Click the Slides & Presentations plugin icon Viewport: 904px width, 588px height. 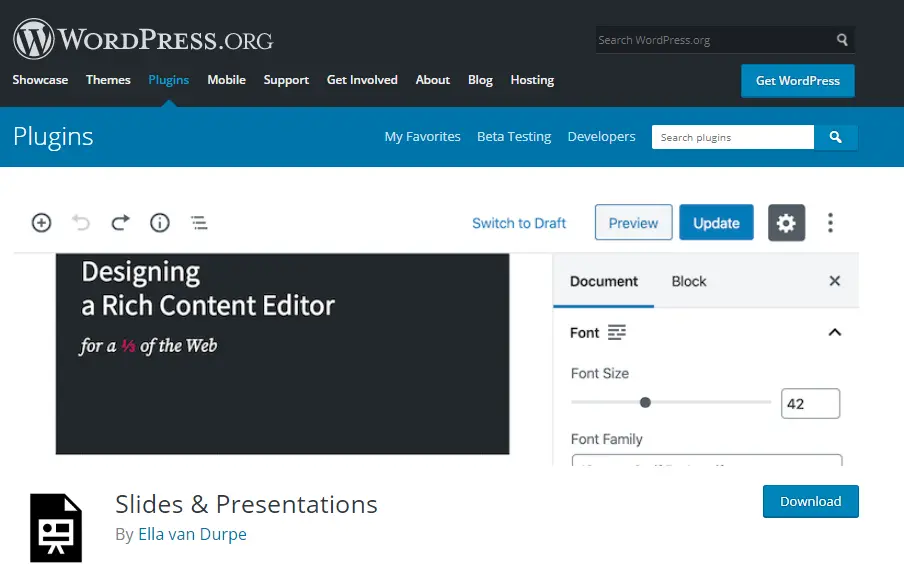pos(56,527)
